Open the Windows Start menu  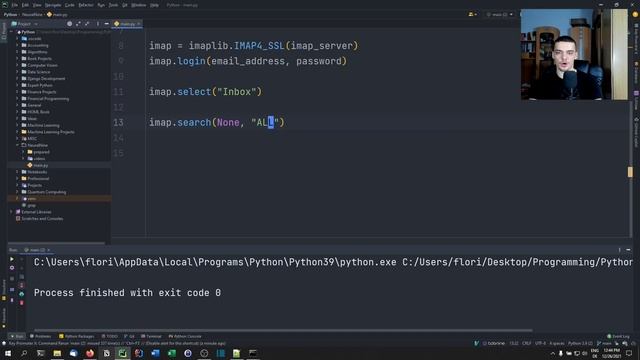8,353
